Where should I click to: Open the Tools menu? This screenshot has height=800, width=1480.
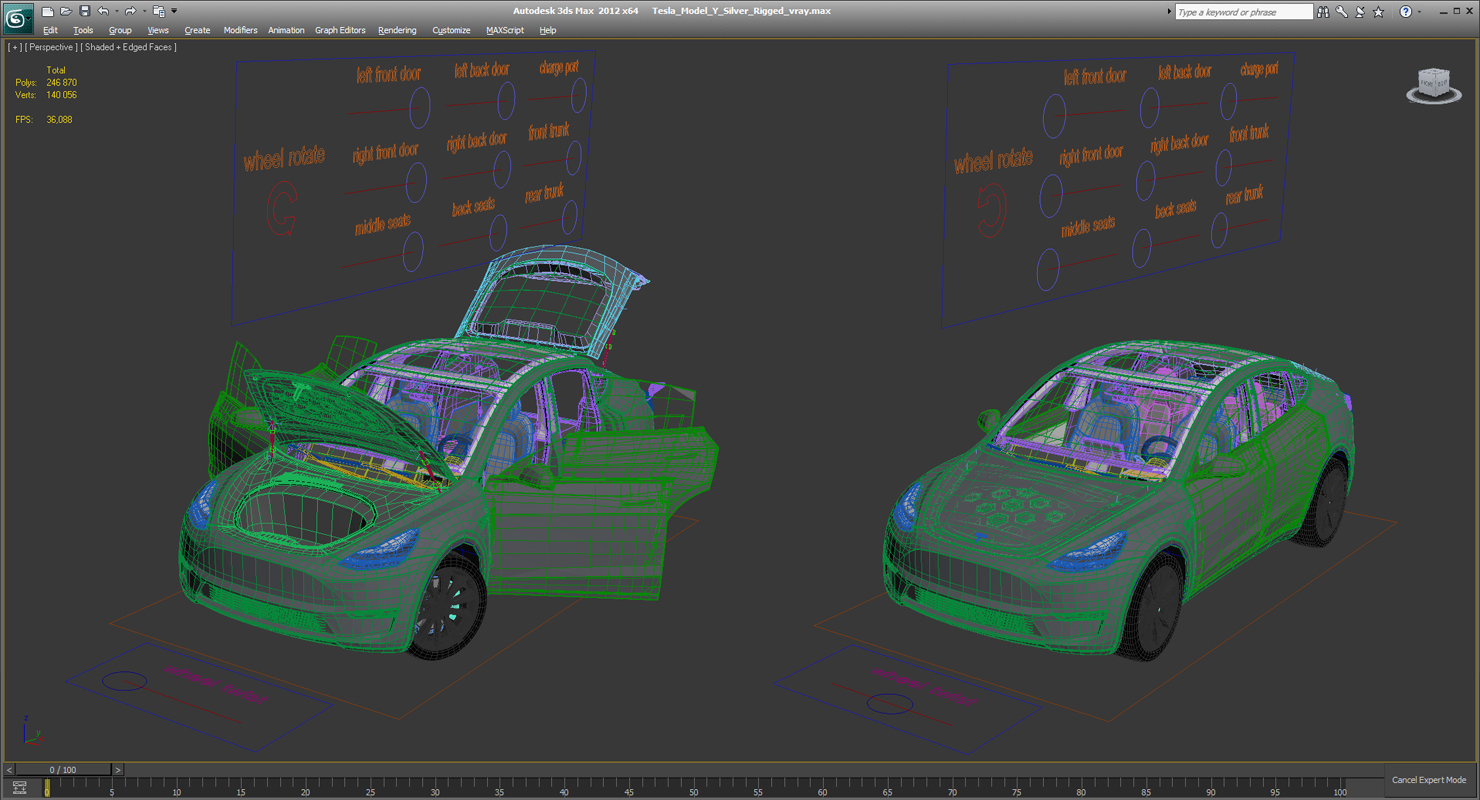point(83,30)
